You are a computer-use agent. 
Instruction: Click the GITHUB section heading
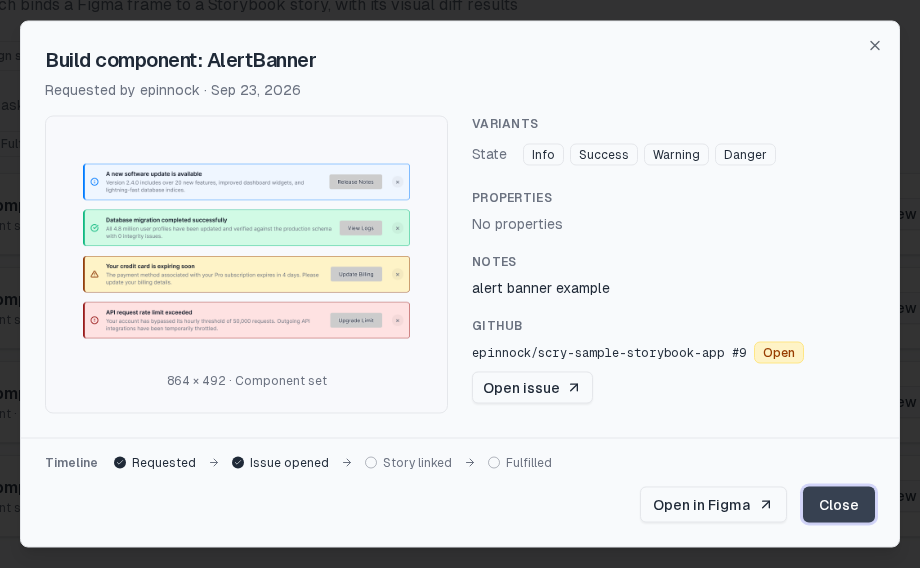click(x=497, y=326)
